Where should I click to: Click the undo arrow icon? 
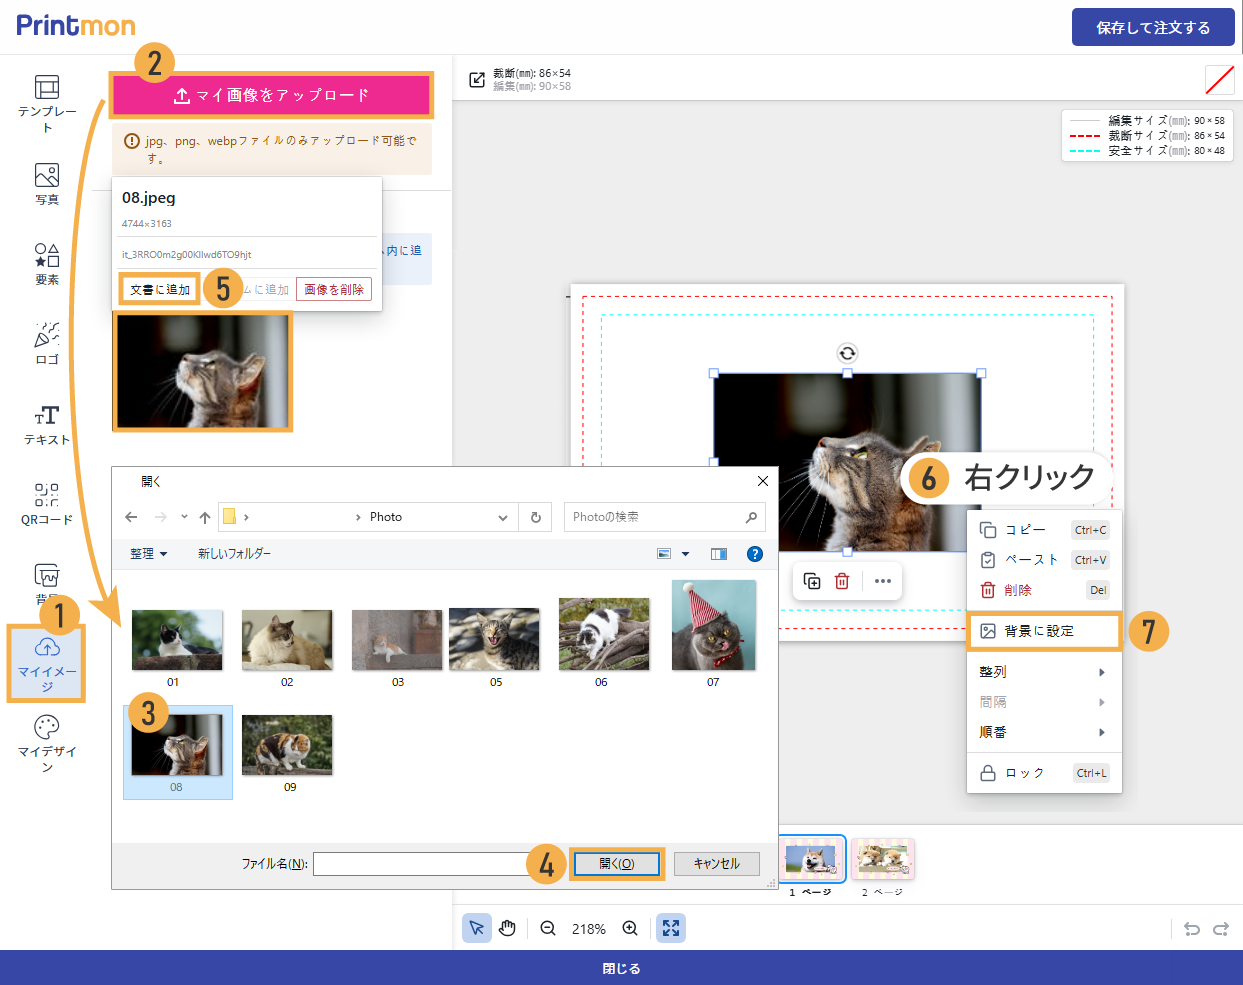pos(1191,929)
